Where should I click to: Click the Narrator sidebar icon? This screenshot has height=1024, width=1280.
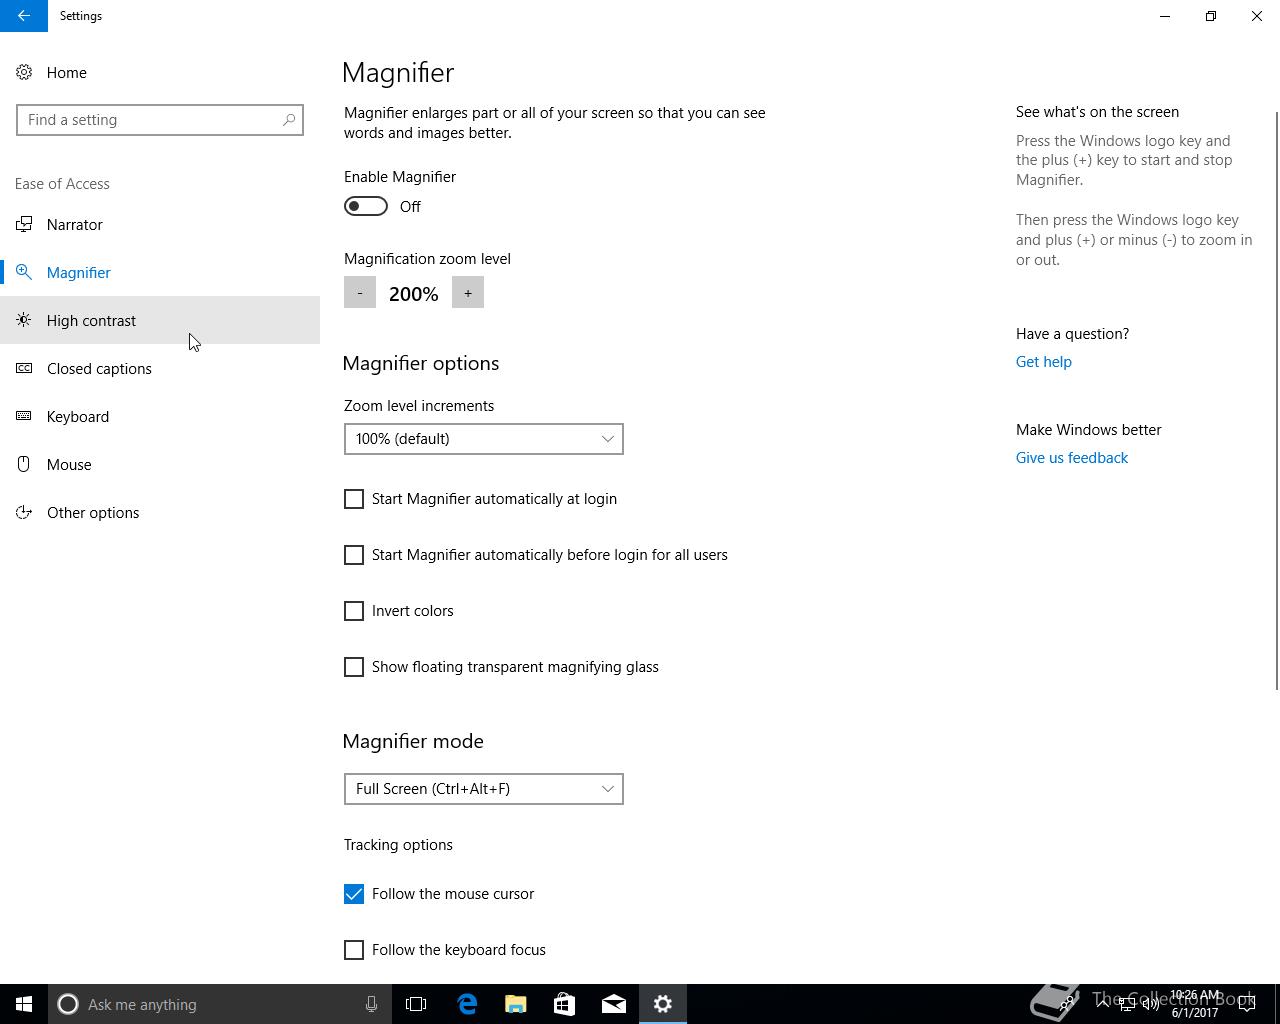pyautogui.click(x=24, y=225)
